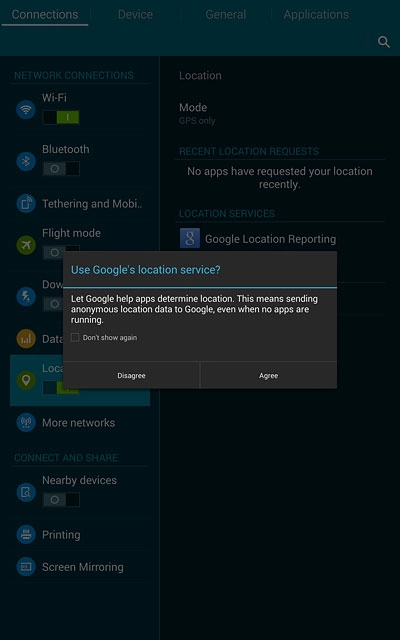
Task: Tap the Screen Mirroring icon
Action: [26, 567]
